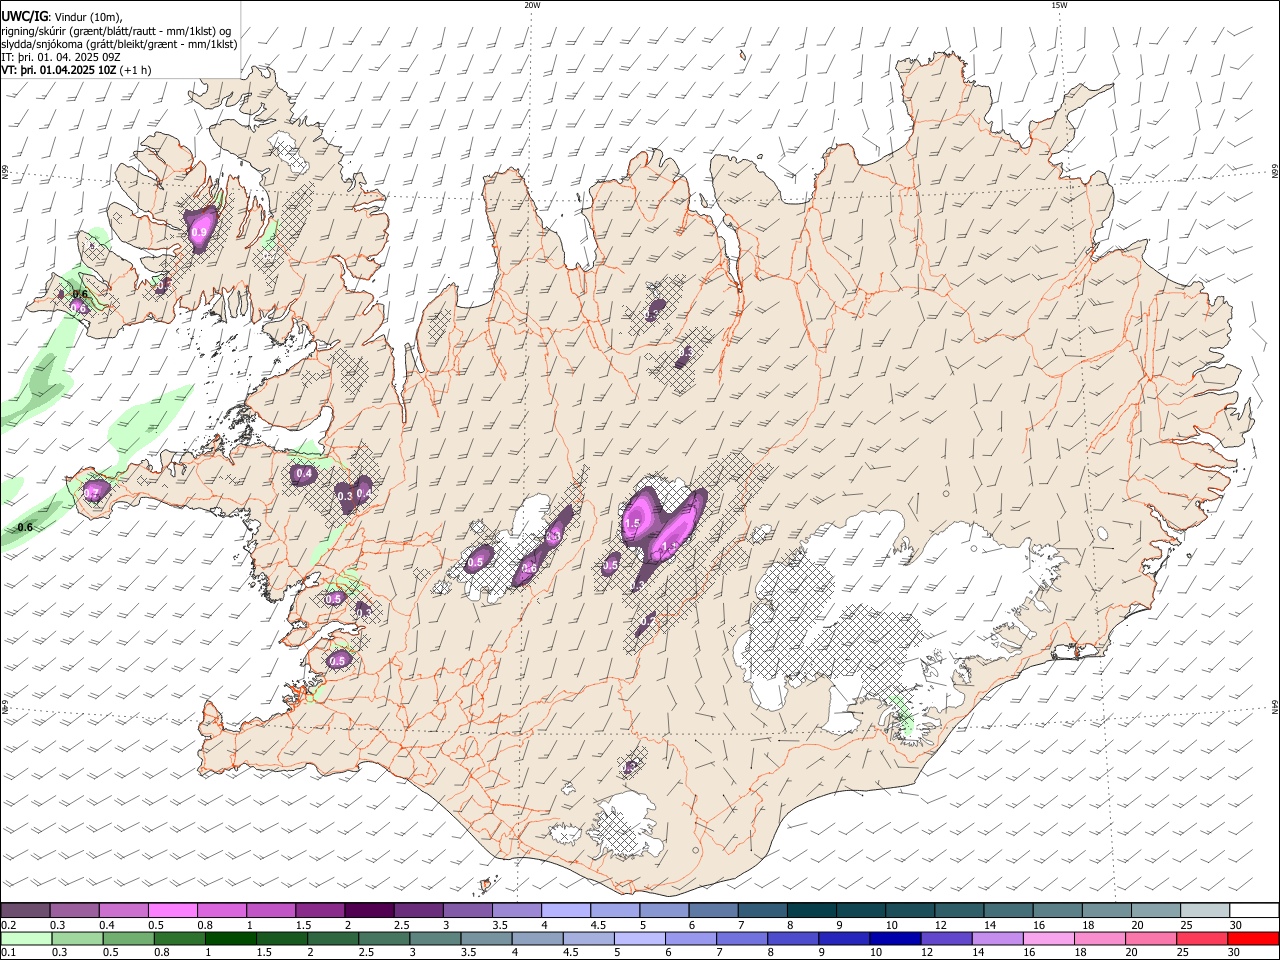Click the 'VT: þri. 01.04.2025 10Z' valid time line
The image size is (1280, 960).
click(x=58, y=70)
